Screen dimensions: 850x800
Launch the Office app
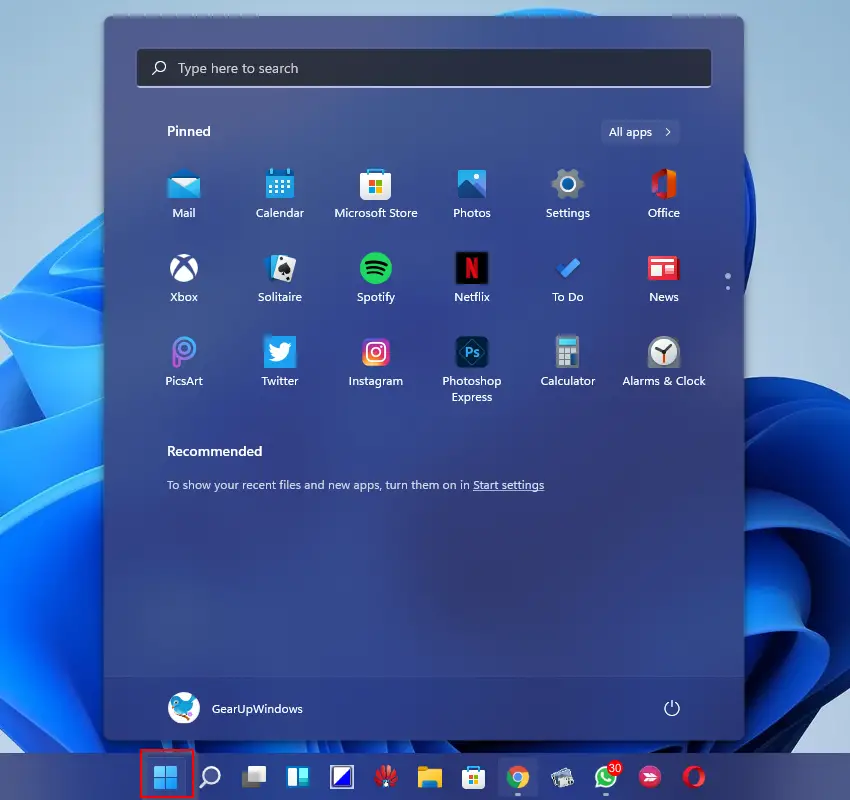pos(664,193)
